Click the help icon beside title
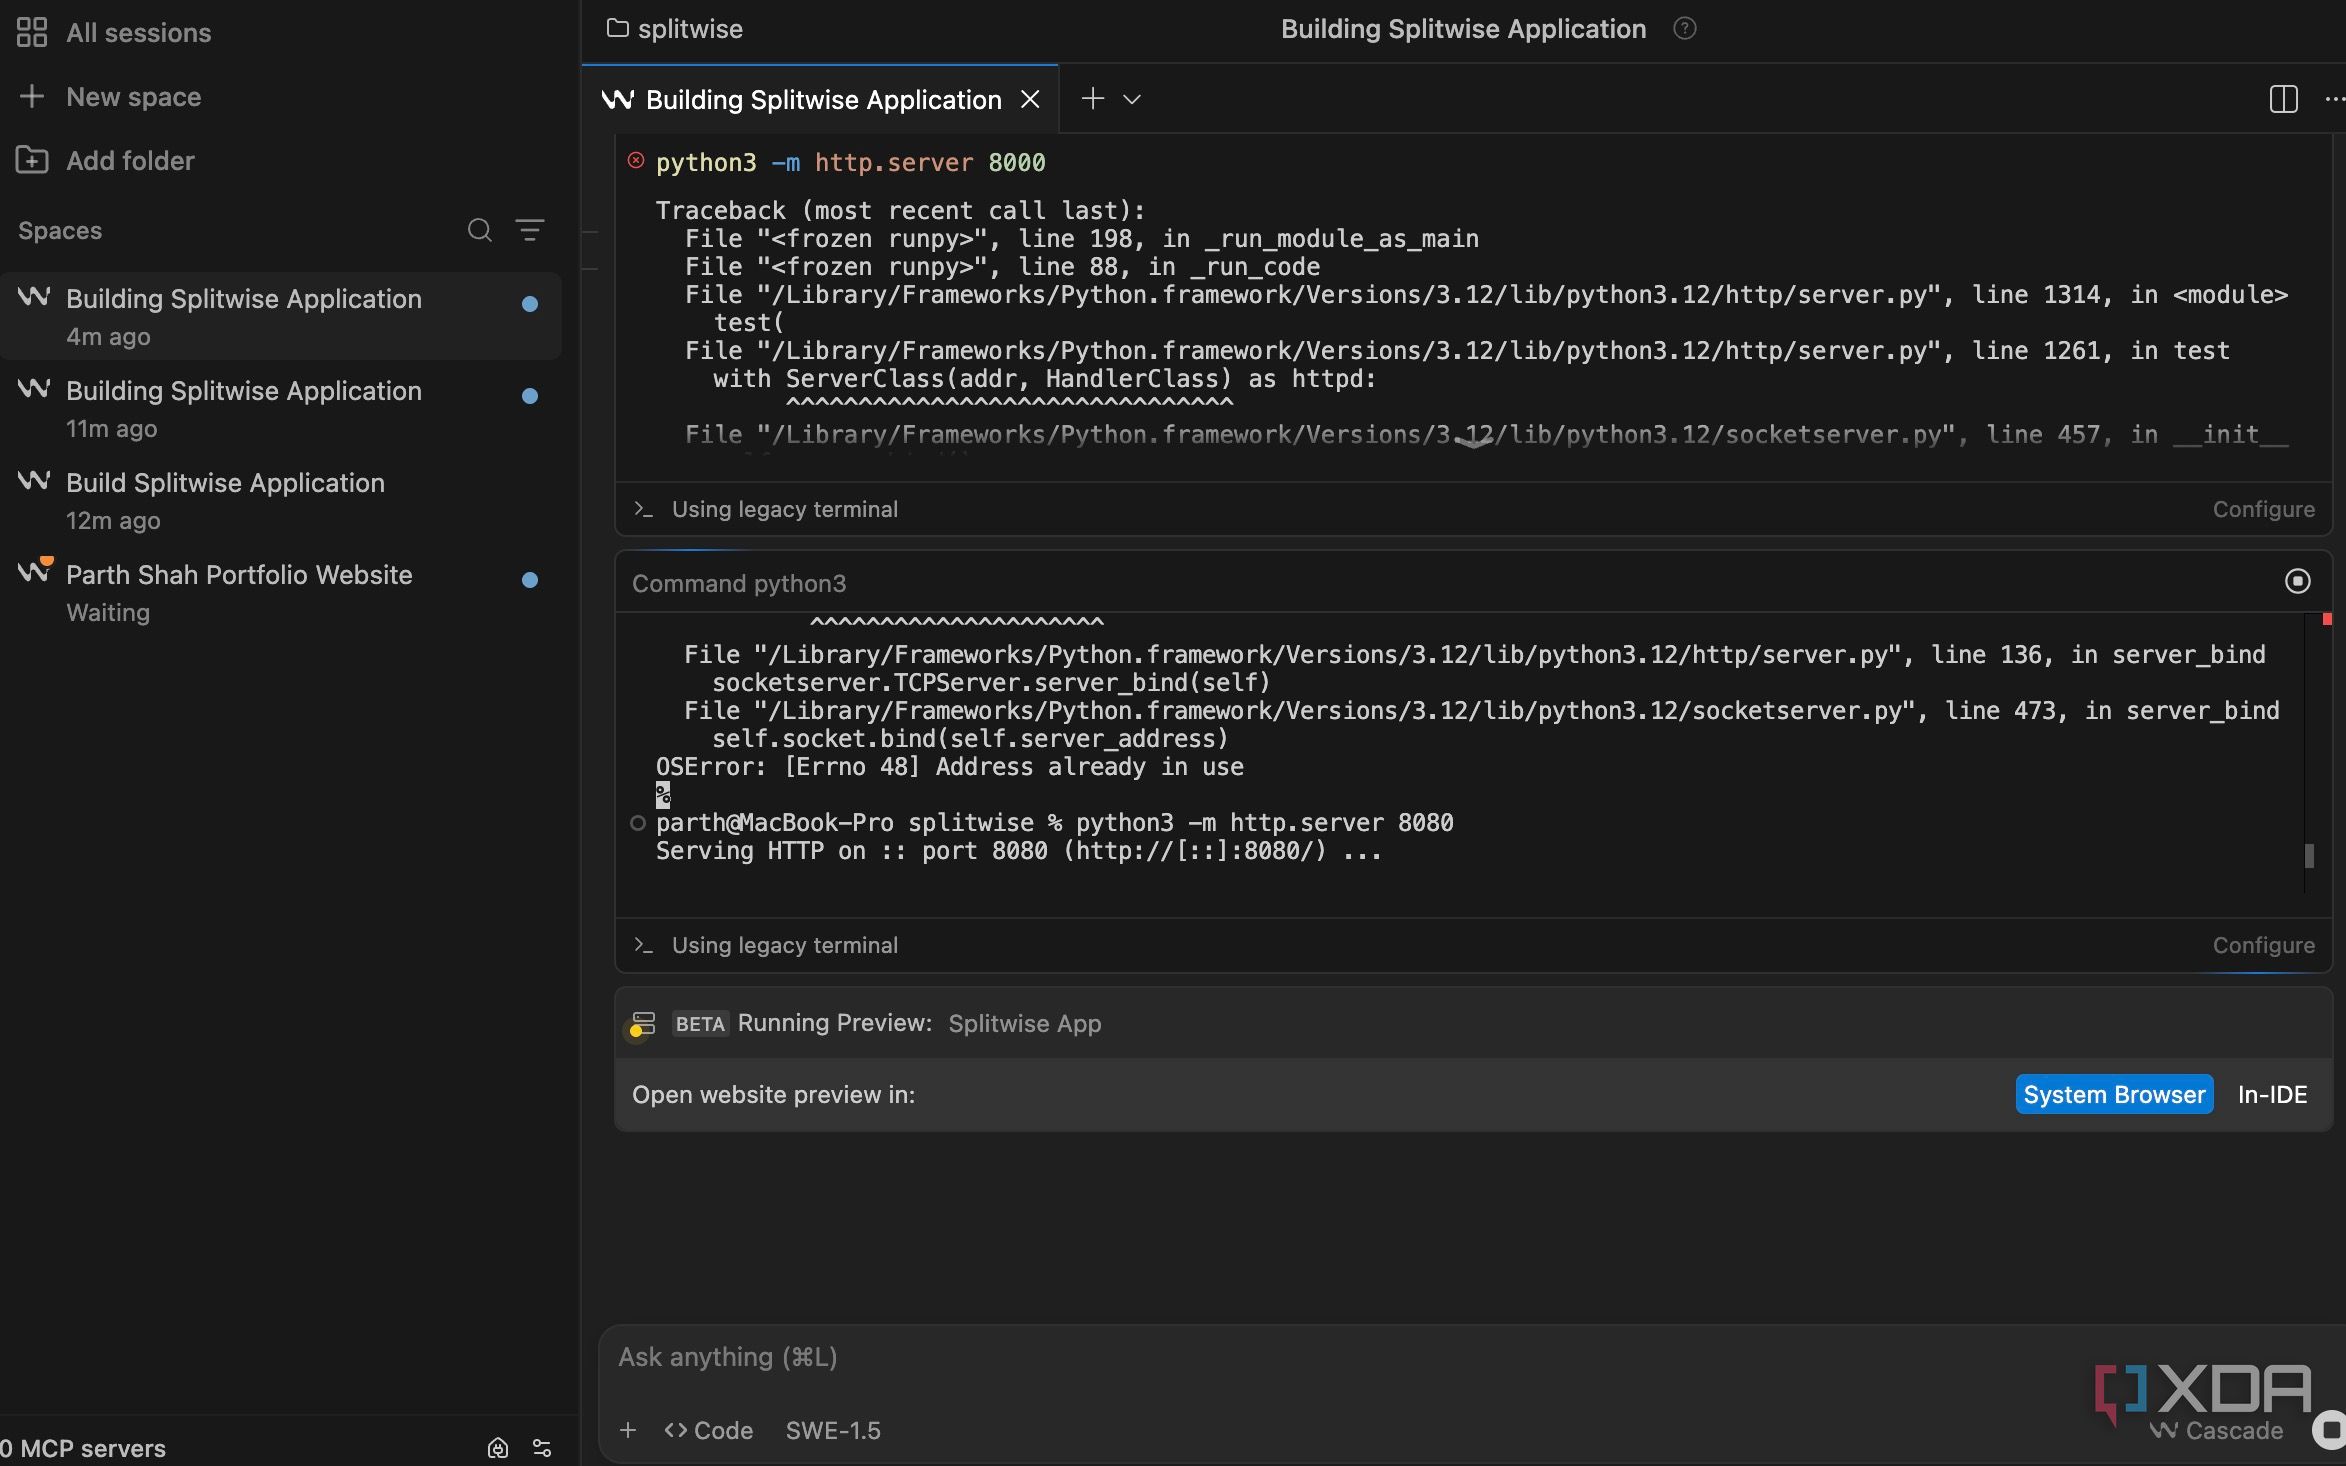Viewport: 2346px width, 1466px height. [x=1685, y=29]
